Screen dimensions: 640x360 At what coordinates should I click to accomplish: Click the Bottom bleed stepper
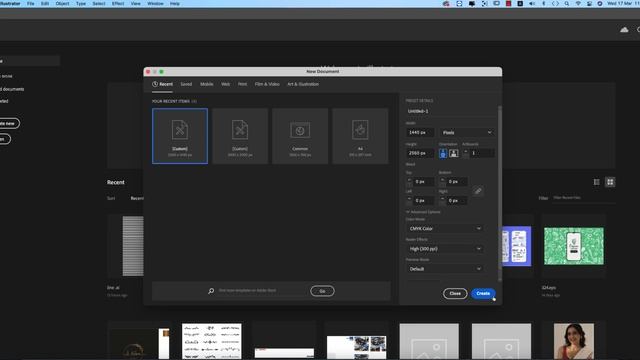point(442,181)
